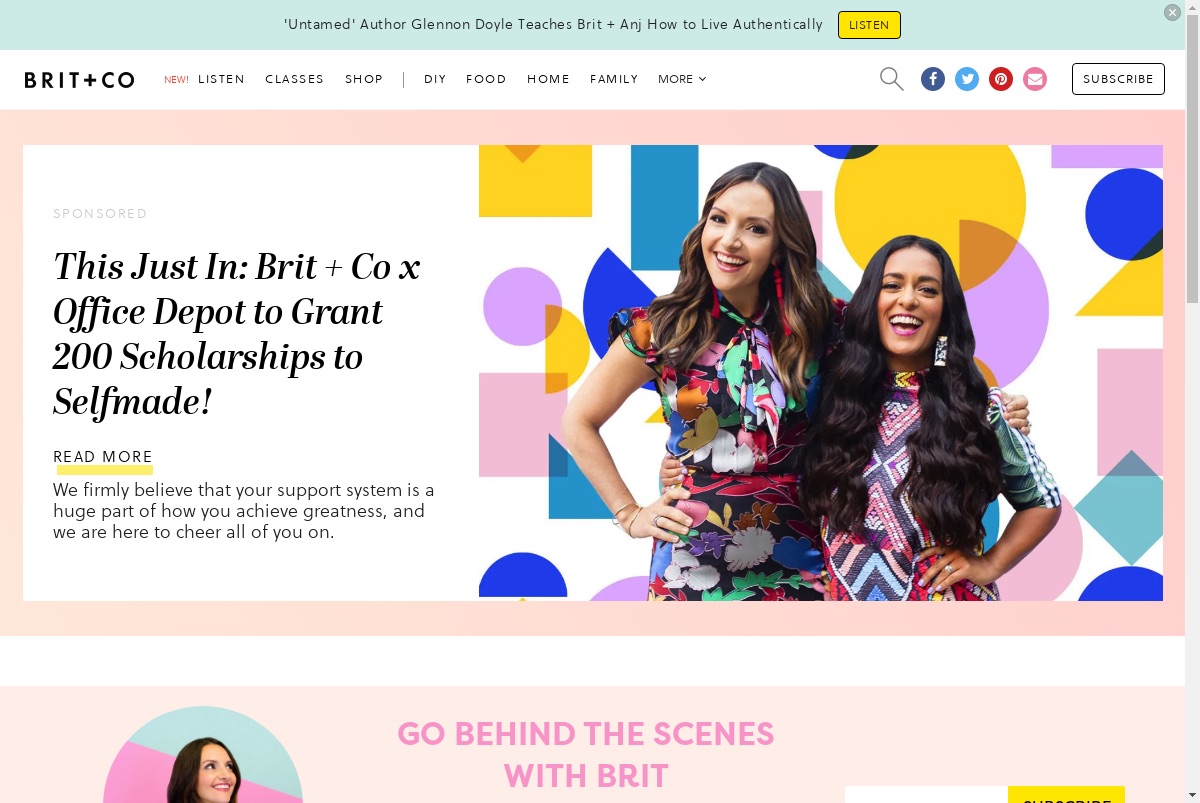This screenshot has height=803, width=1200.
Task: Open the LISTEN menu item
Action: click(x=221, y=79)
